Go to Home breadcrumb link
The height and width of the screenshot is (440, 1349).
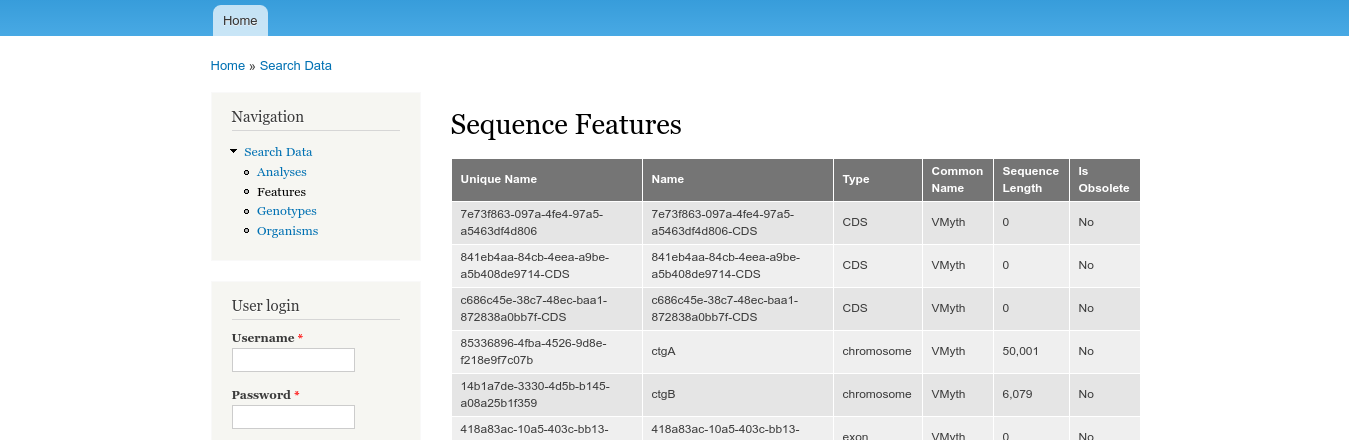tap(228, 66)
